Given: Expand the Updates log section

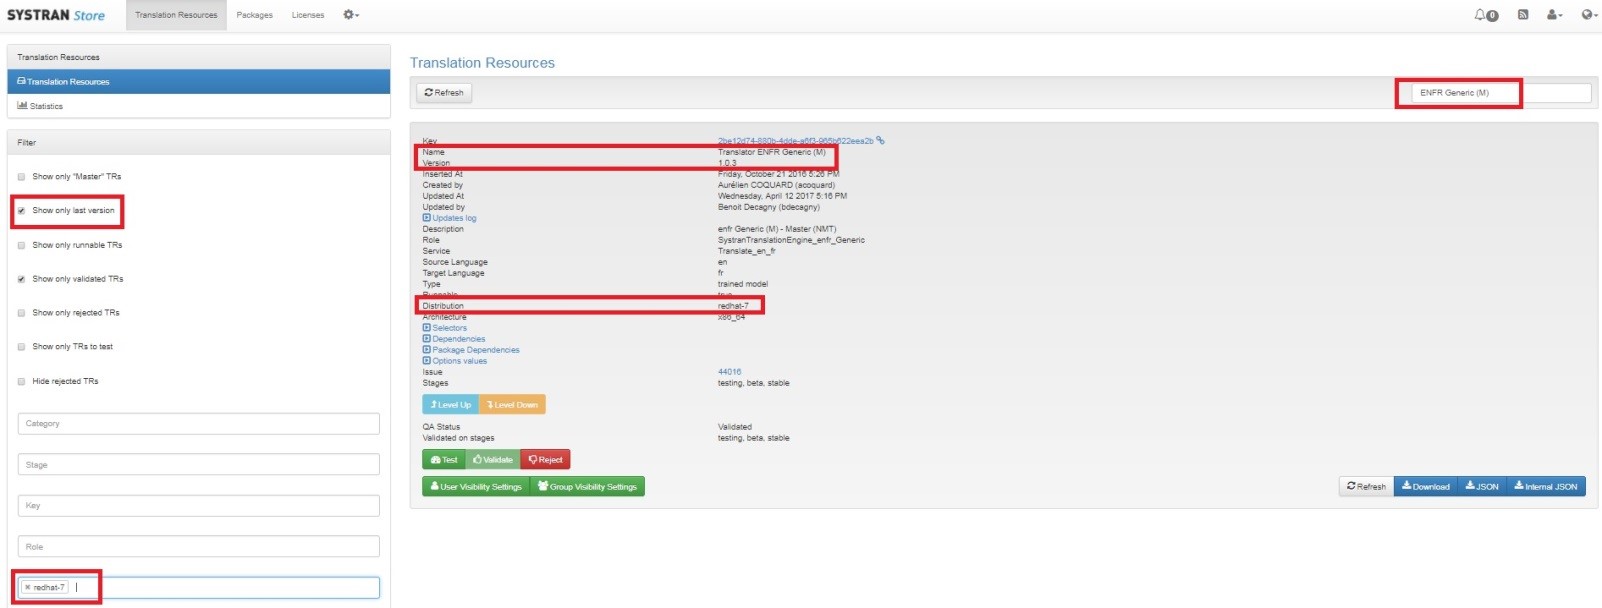Looking at the screenshot, I should [450, 218].
